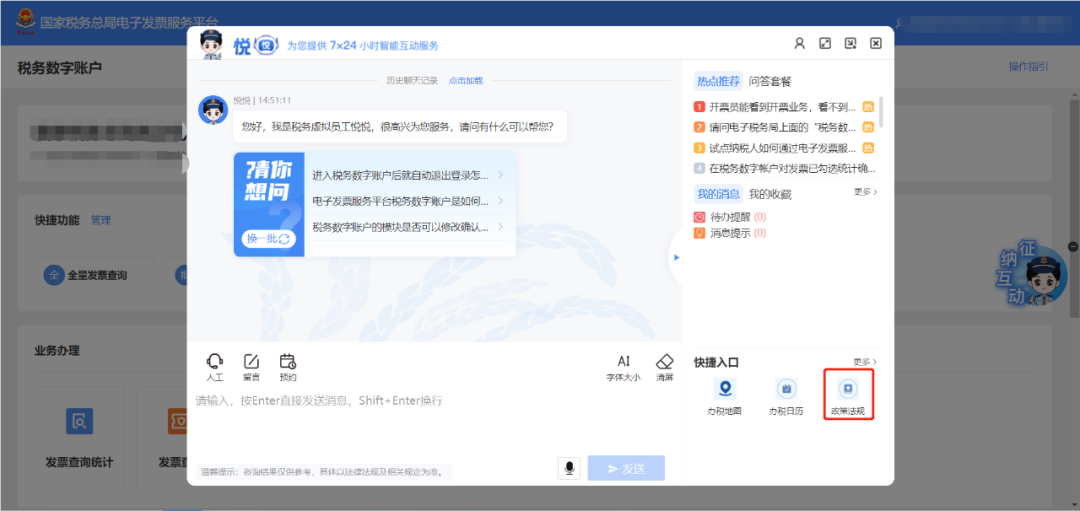Switch to 我的收藏 tab
Screen dimensions: 1080x511
[770, 194]
